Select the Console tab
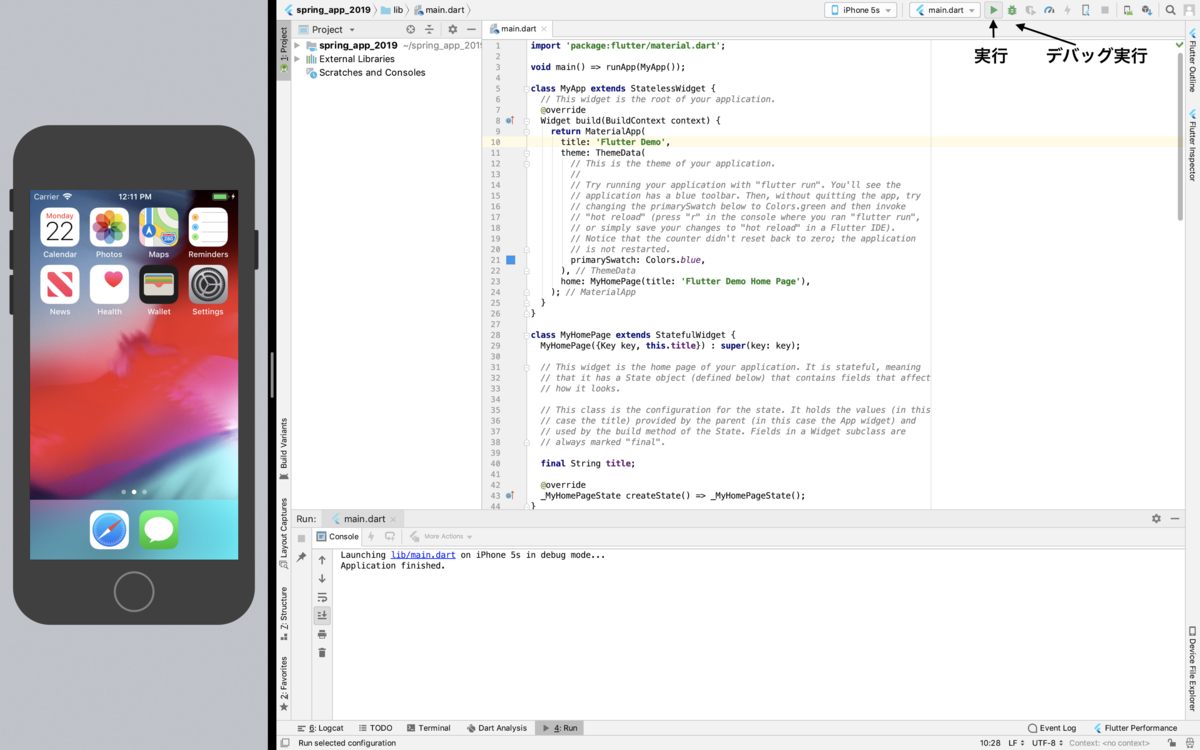This screenshot has height=750, width=1200. [x=338, y=537]
